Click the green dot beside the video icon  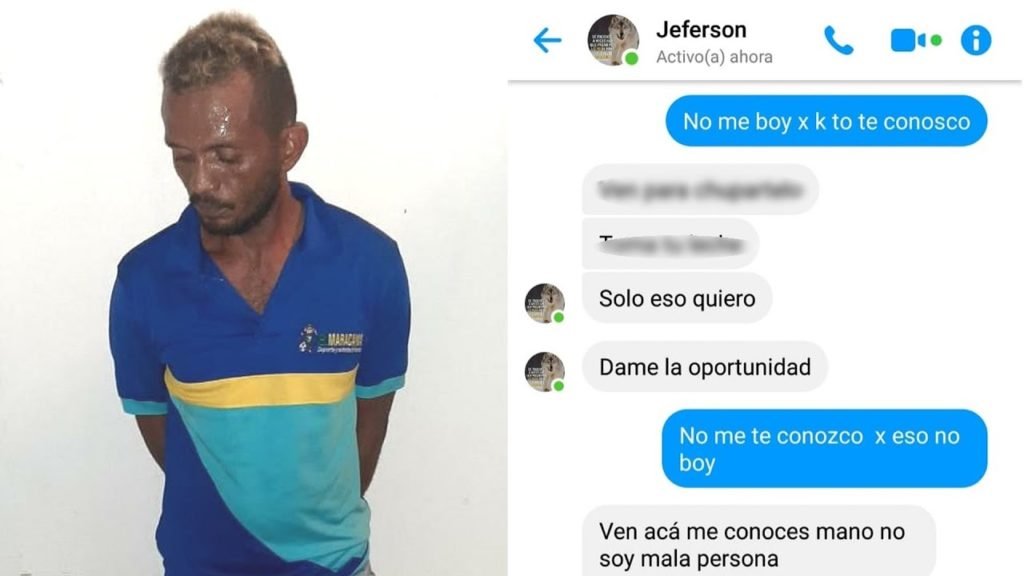[936, 40]
